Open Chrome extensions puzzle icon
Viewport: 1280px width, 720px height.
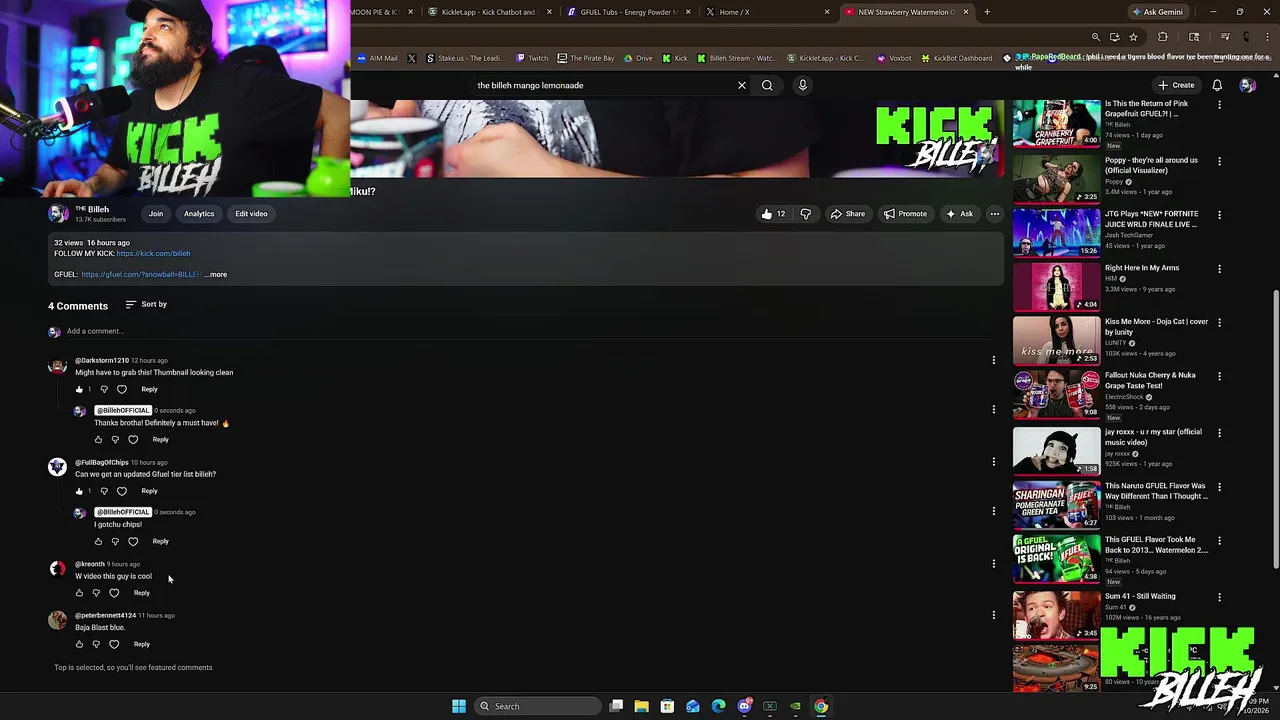tap(1162, 37)
